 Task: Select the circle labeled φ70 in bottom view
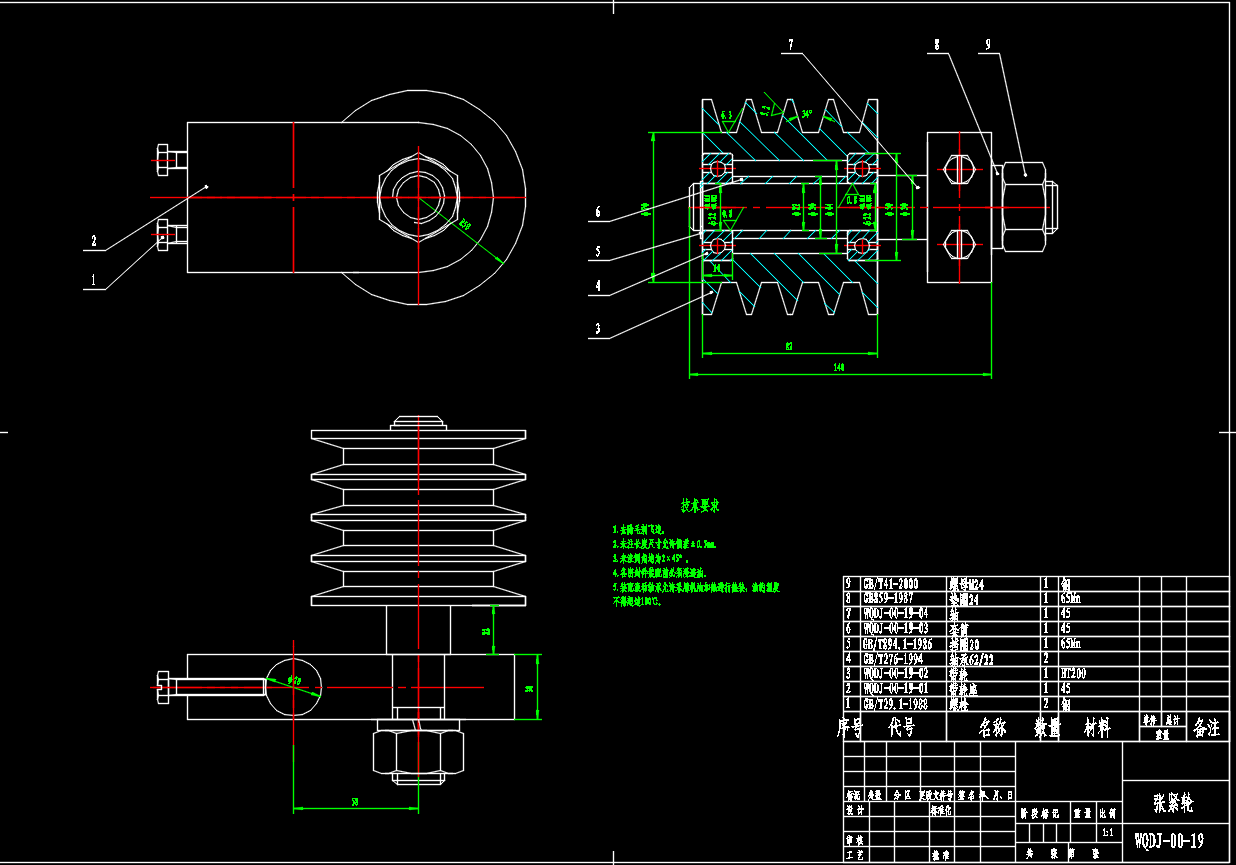[294, 686]
